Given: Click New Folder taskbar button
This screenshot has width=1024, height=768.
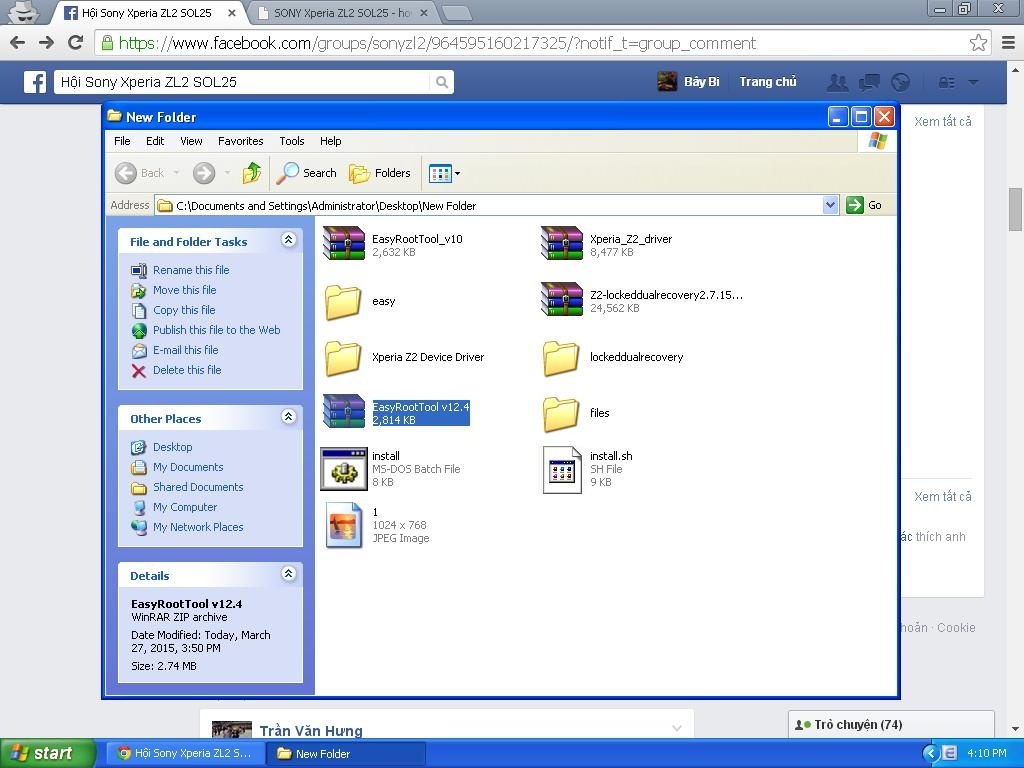Looking at the screenshot, I should pyautogui.click(x=346, y=754).
